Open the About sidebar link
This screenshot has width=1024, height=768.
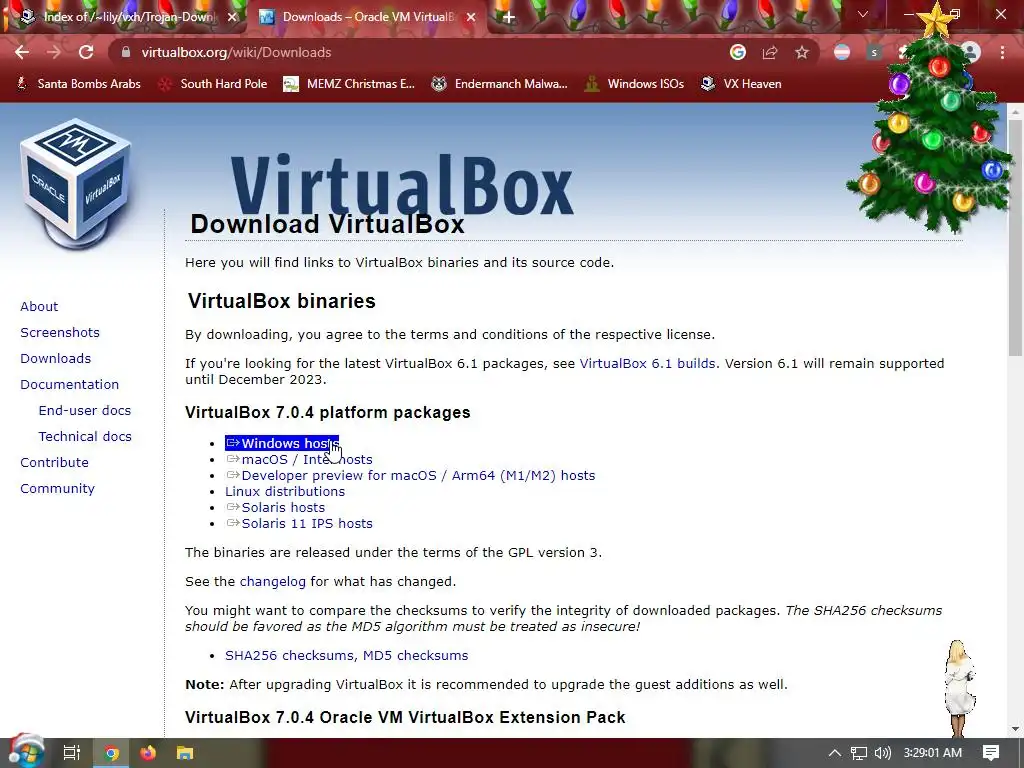point(39,306)
